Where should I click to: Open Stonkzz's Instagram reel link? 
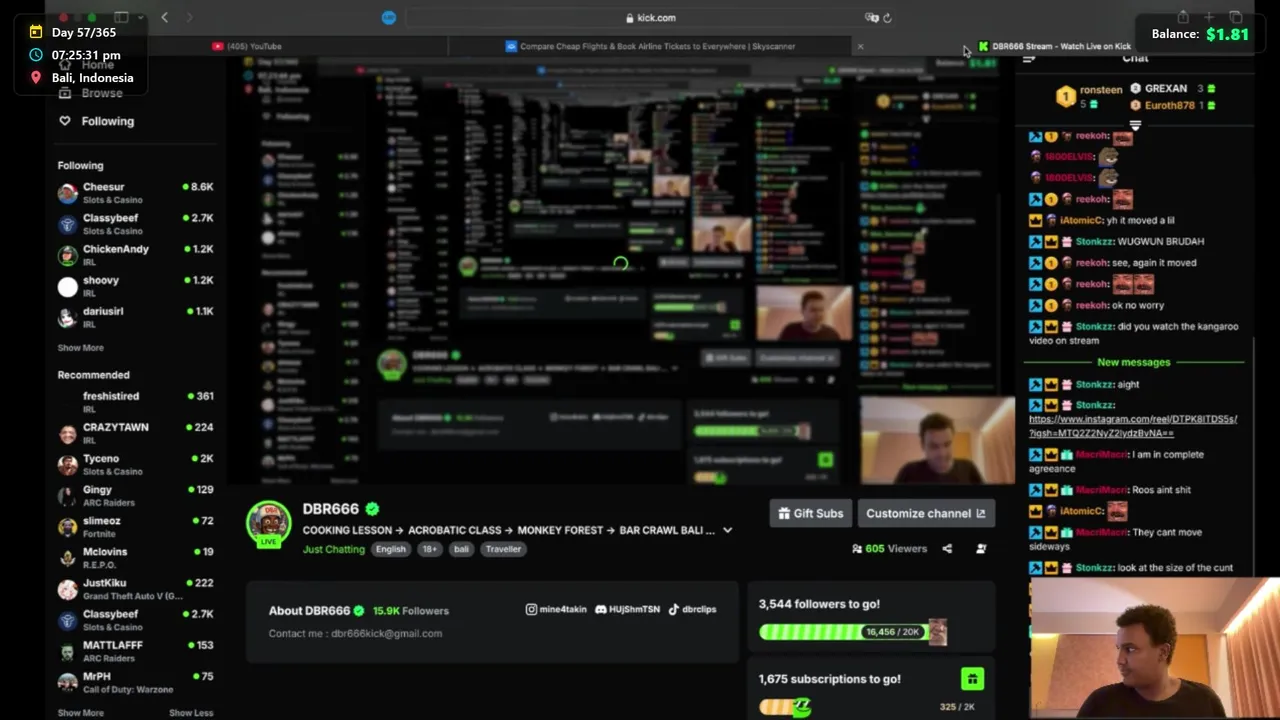click(x=1133, y=426)
